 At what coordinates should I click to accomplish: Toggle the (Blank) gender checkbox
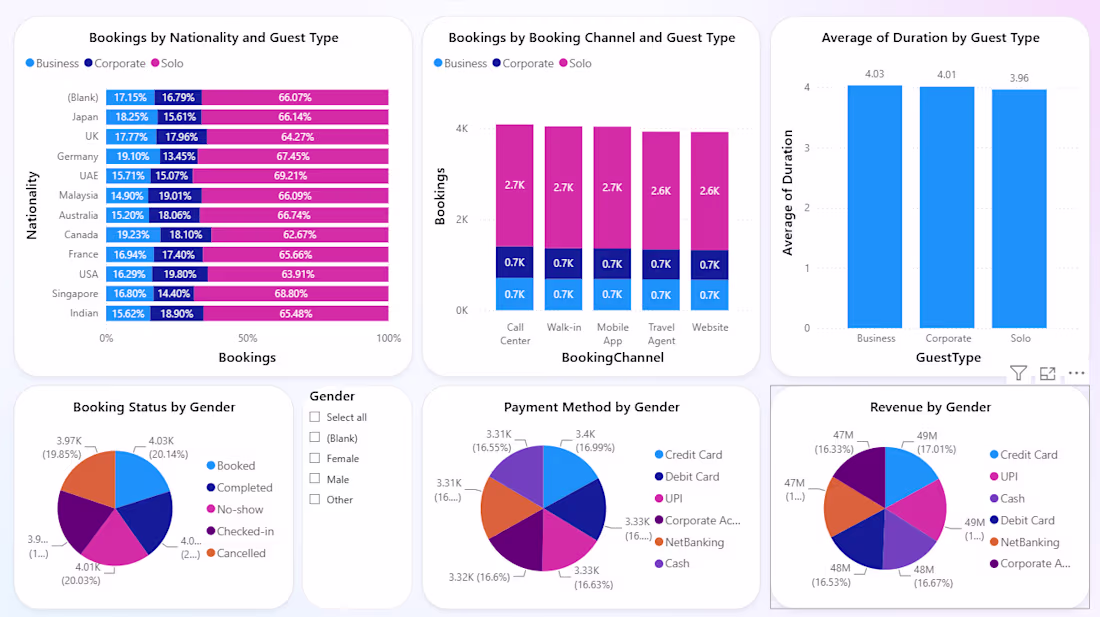point(315,438)
